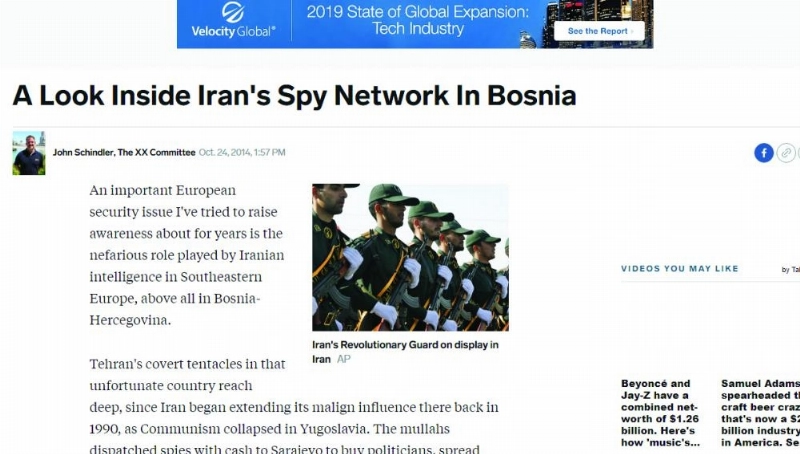Viewport: 800px width, 454px height.
Task: Click the Videos You May Like heading
Action: (680, 268)
